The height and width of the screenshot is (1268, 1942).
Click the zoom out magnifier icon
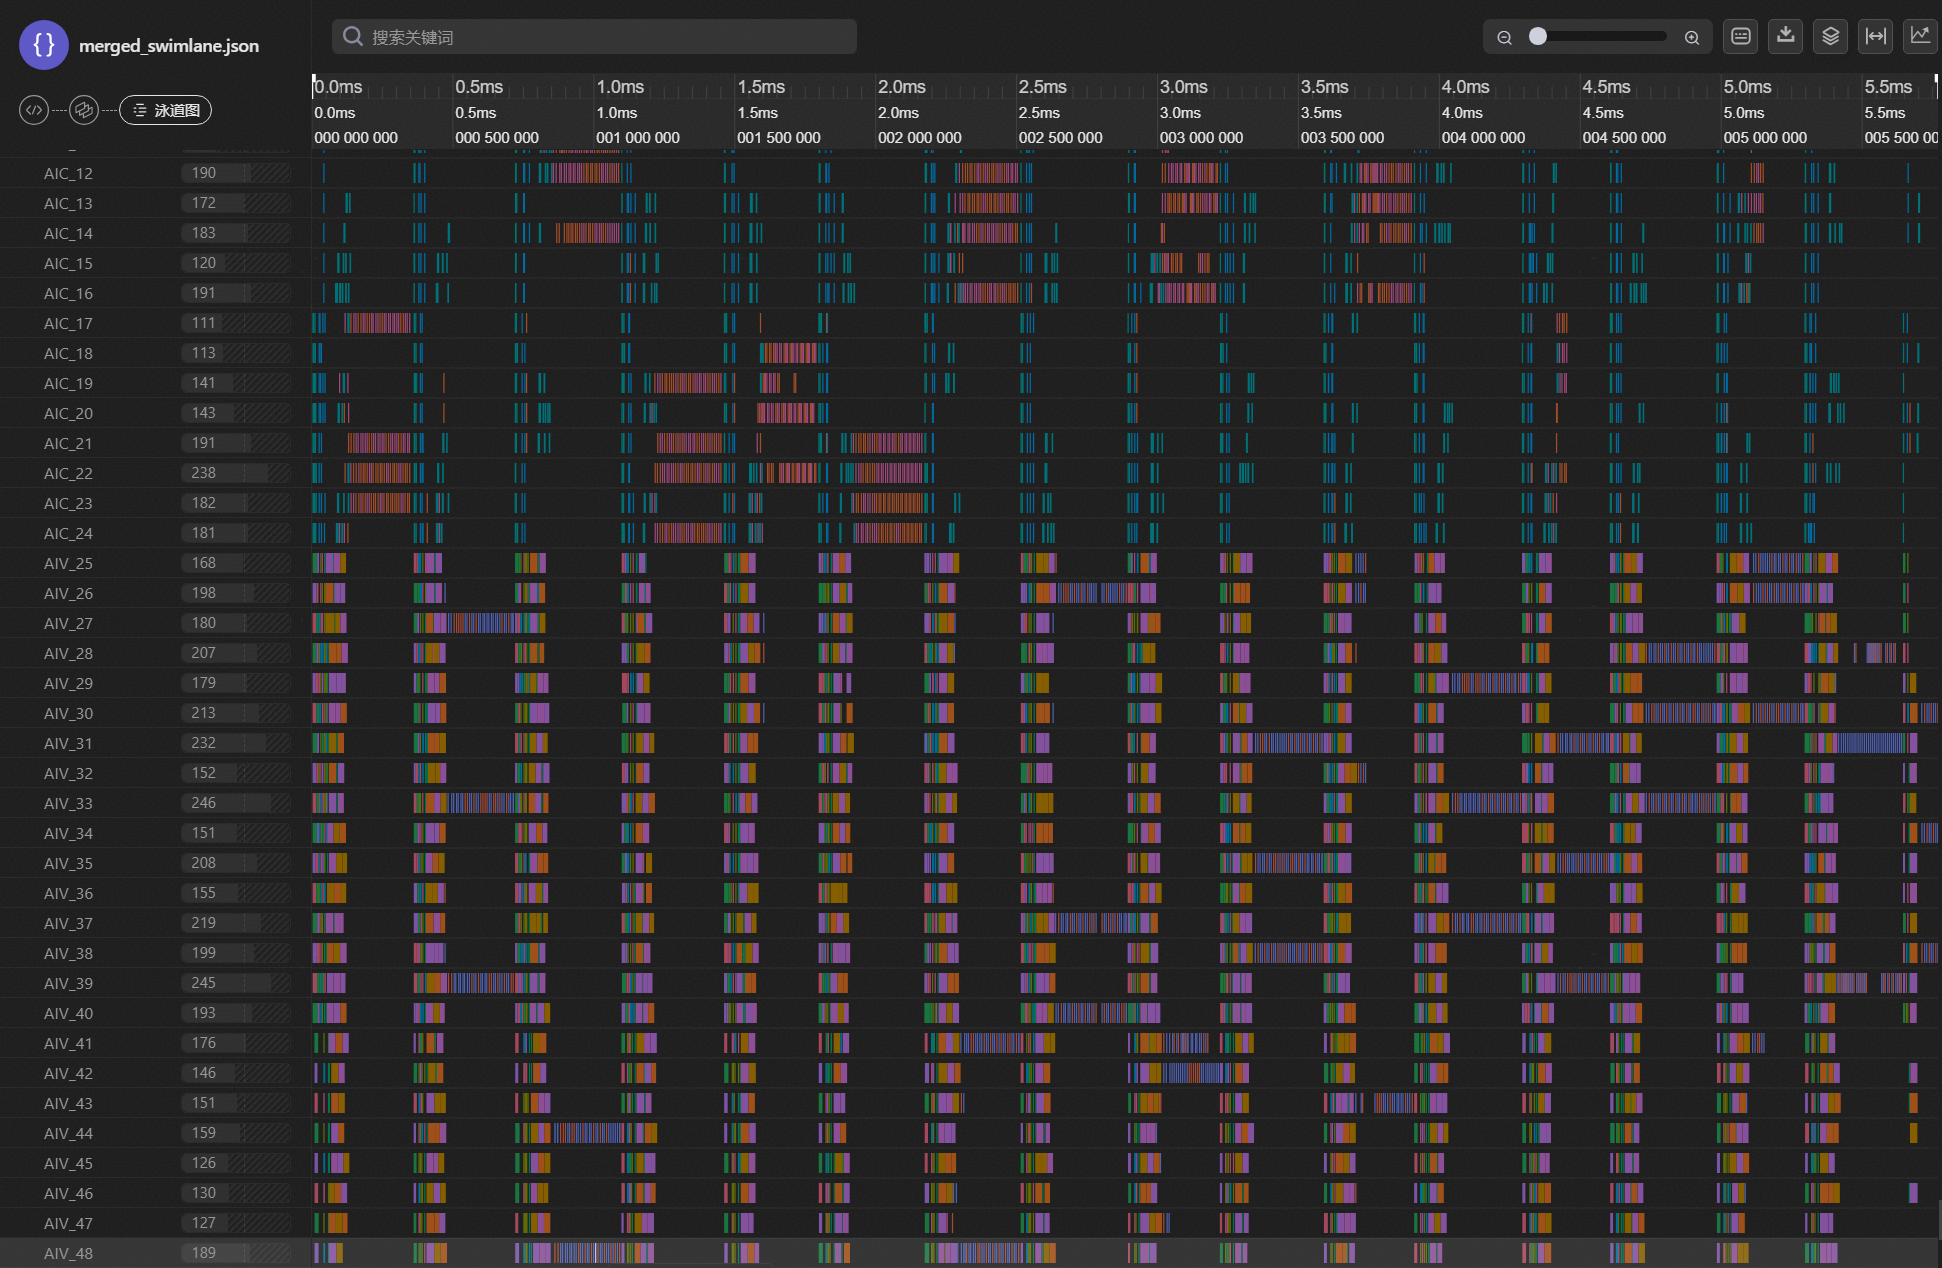(x=1504, y=37)
